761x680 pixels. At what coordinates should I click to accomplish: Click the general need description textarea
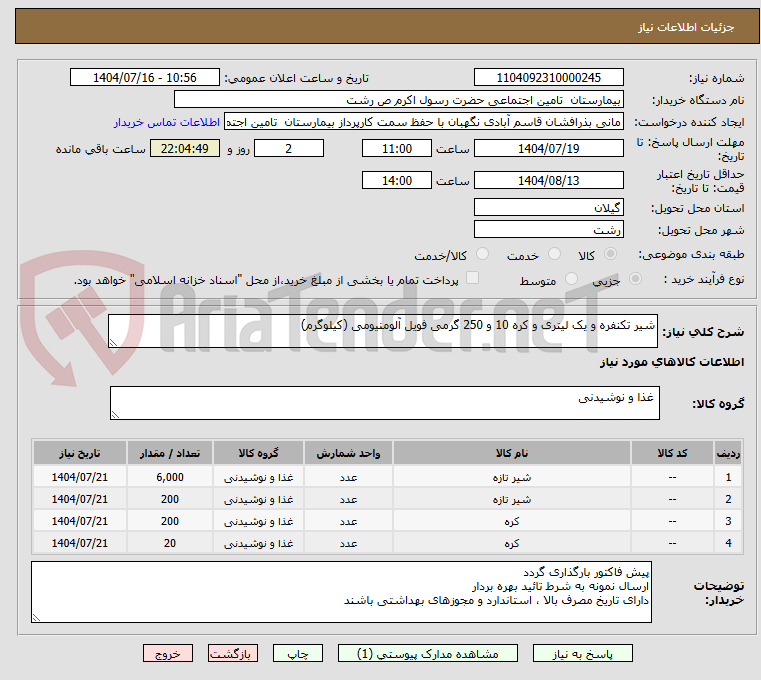pos(382,331)
